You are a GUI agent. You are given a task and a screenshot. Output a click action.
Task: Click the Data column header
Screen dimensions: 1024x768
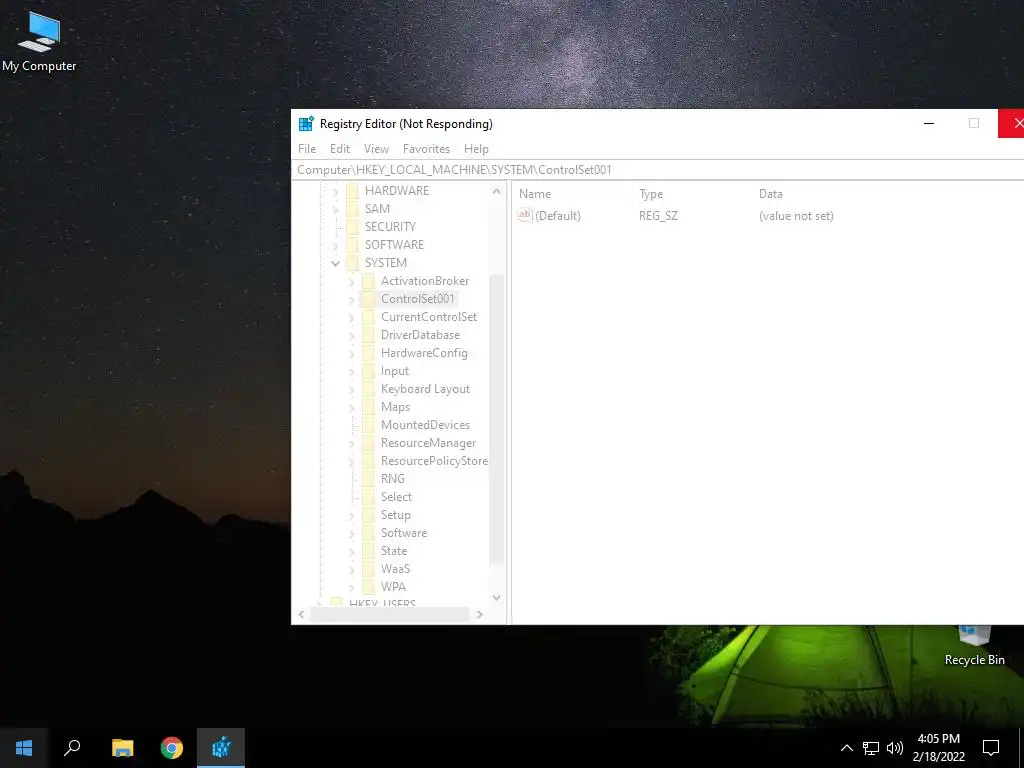pos(771,194)
